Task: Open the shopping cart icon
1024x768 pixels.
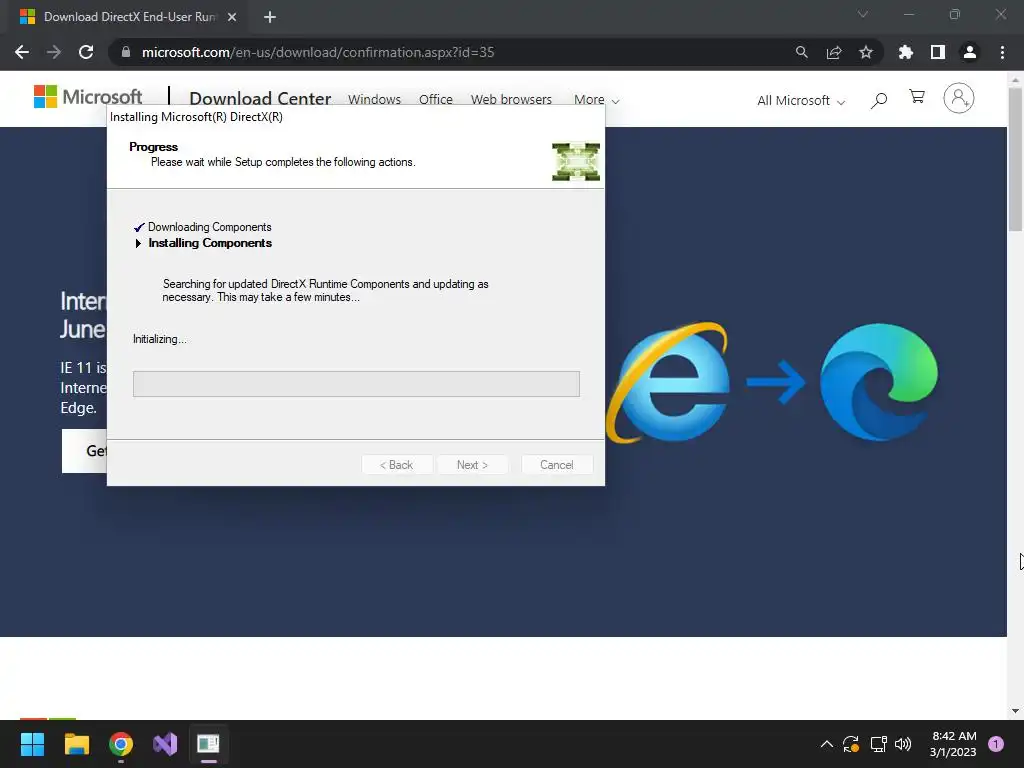Action: point(917,97)
